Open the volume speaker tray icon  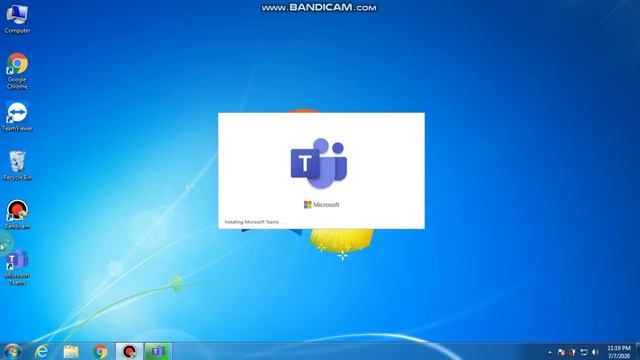[x=595, y=352]
